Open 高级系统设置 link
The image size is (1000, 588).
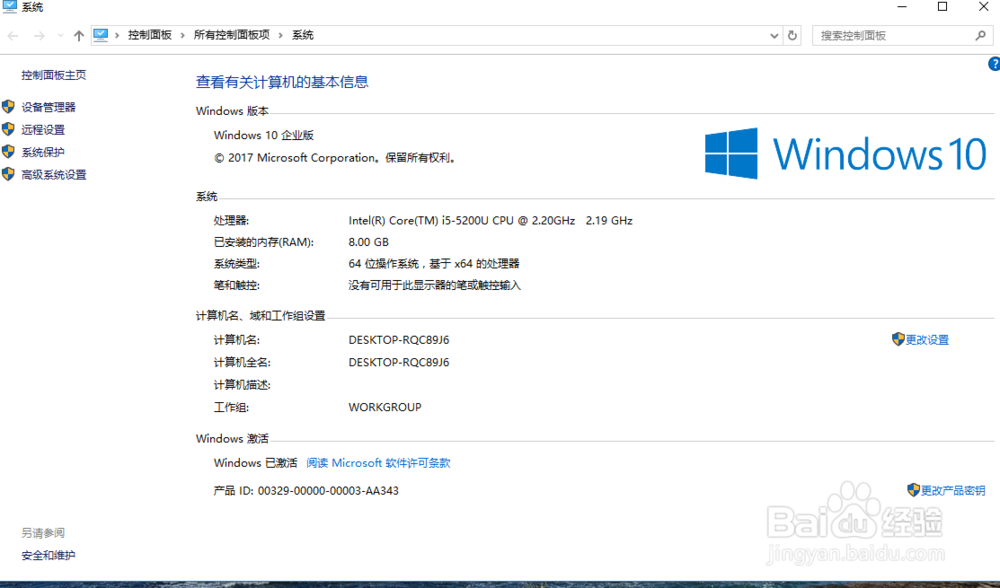point(54,174)
